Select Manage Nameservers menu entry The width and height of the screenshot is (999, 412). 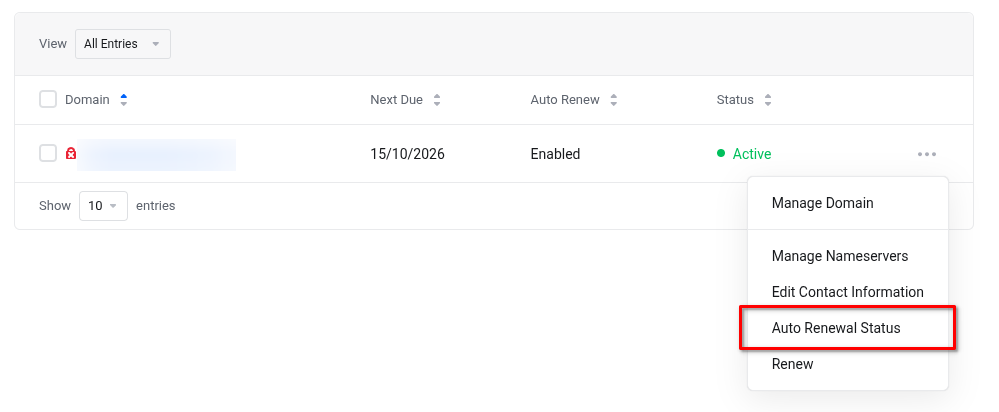840,256
